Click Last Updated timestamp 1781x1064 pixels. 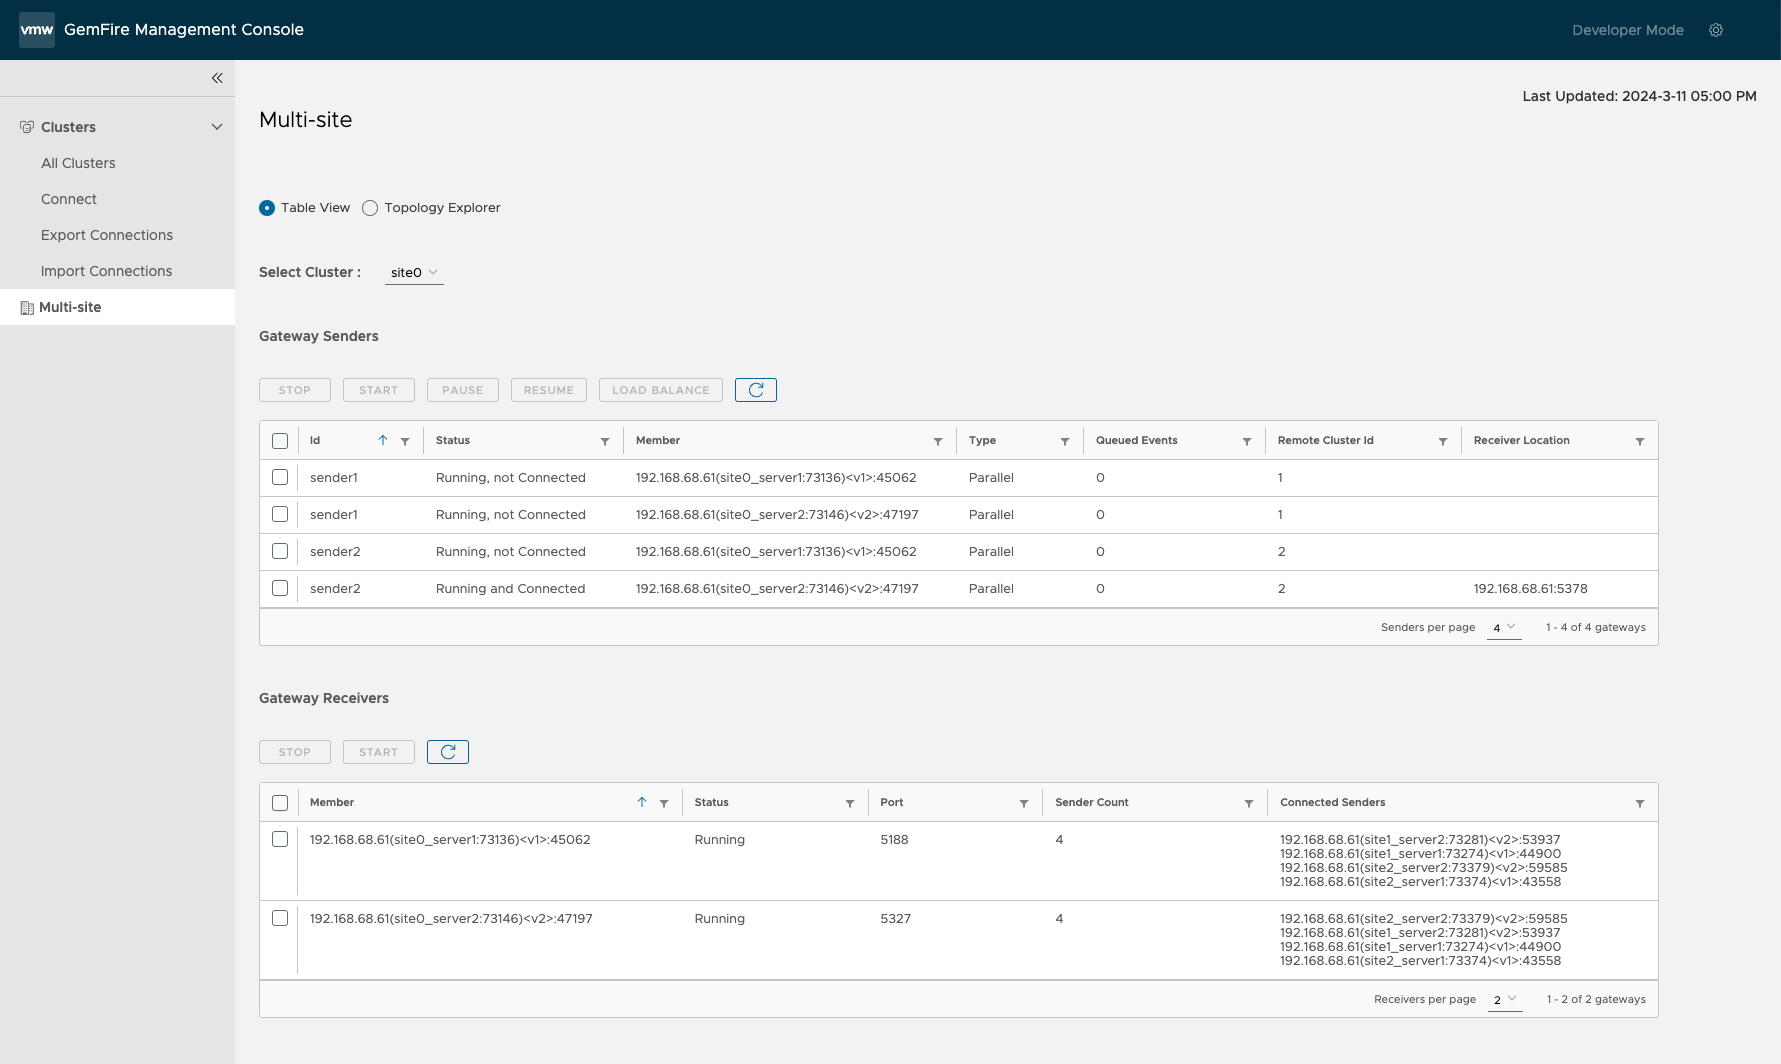[1639, 96]
